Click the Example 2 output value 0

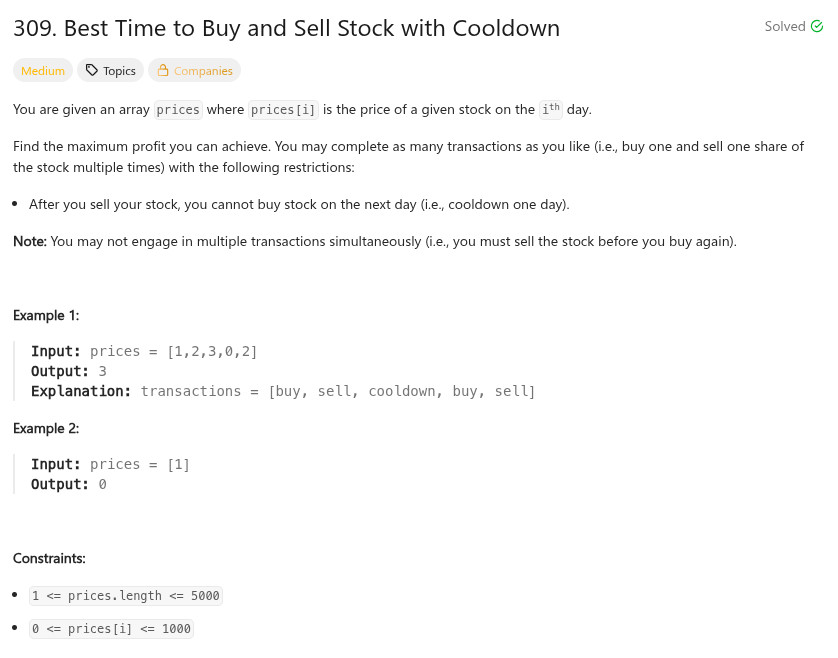[x=102, y=484]
